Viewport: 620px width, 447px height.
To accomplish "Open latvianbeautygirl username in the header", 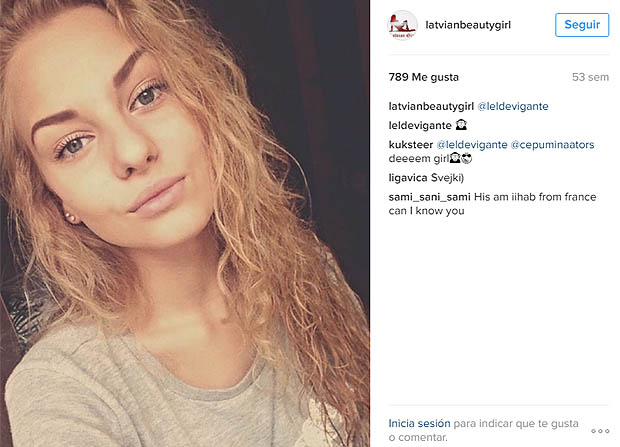I will 468,25.
